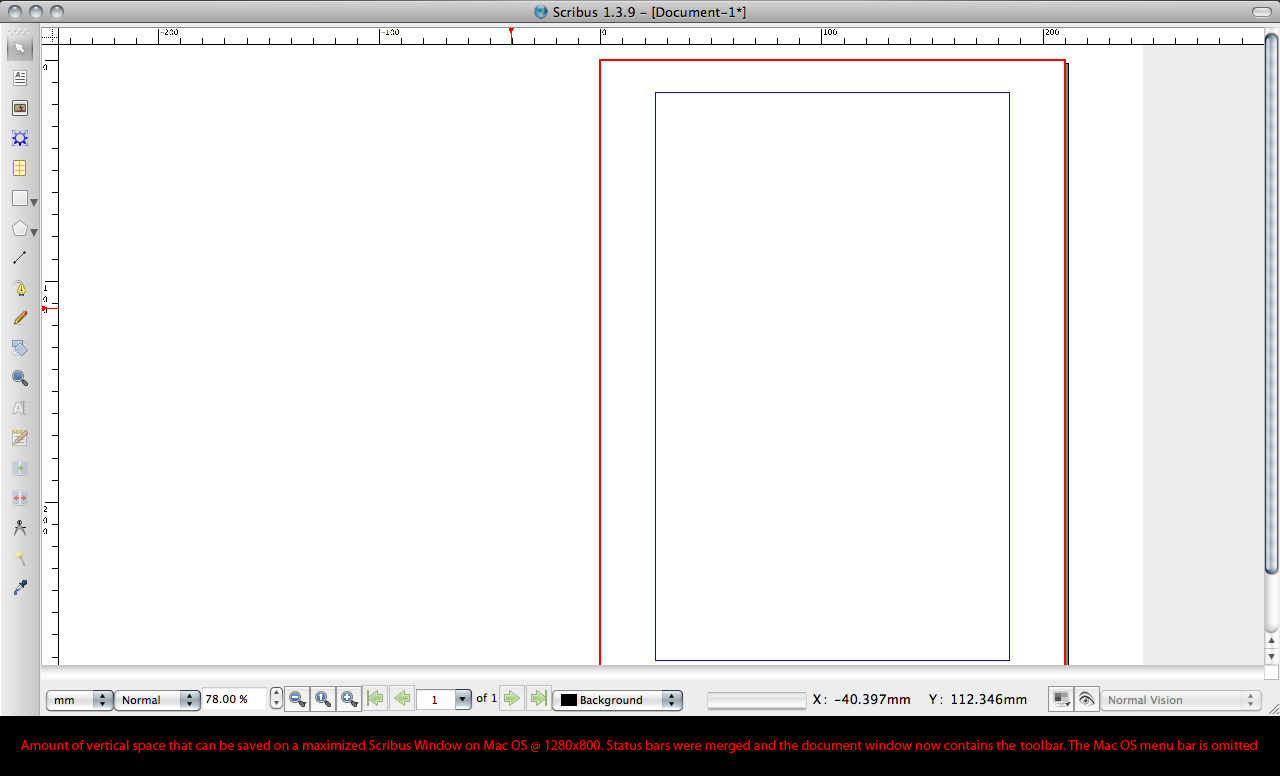Open the mm units dropdown

tap(79, 700)
